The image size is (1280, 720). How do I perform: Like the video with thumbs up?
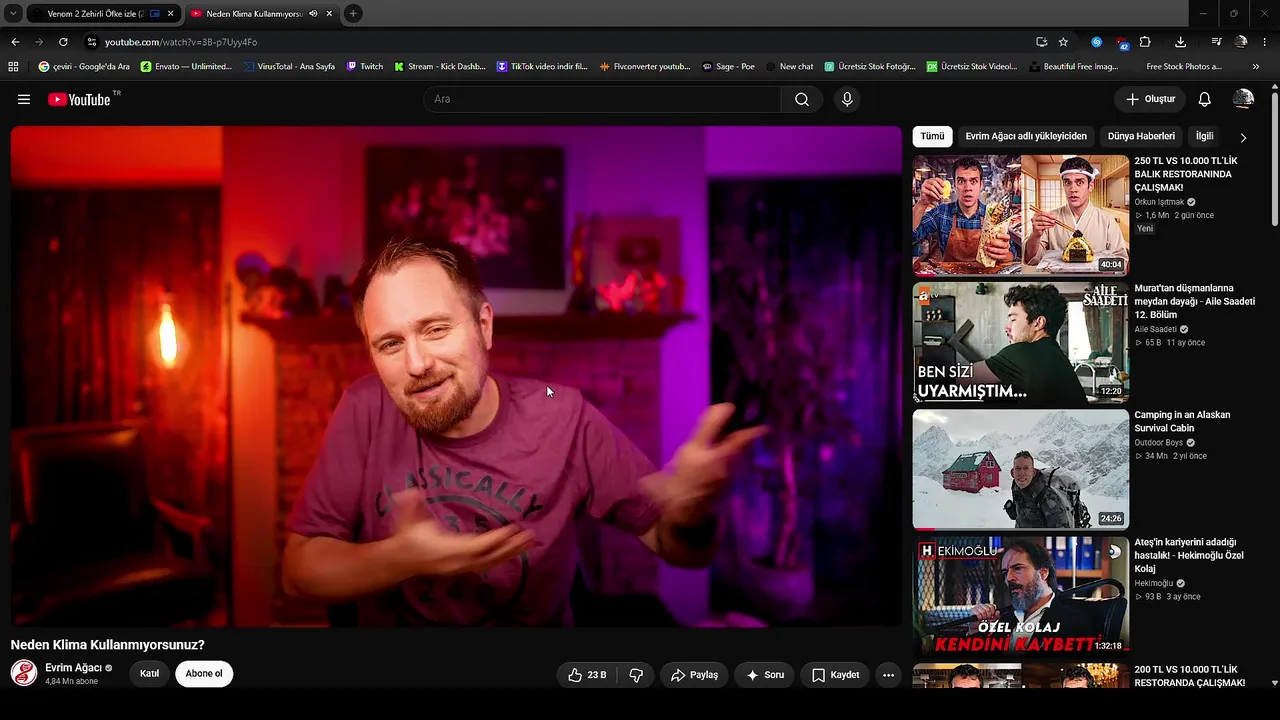tap(588, 675)
